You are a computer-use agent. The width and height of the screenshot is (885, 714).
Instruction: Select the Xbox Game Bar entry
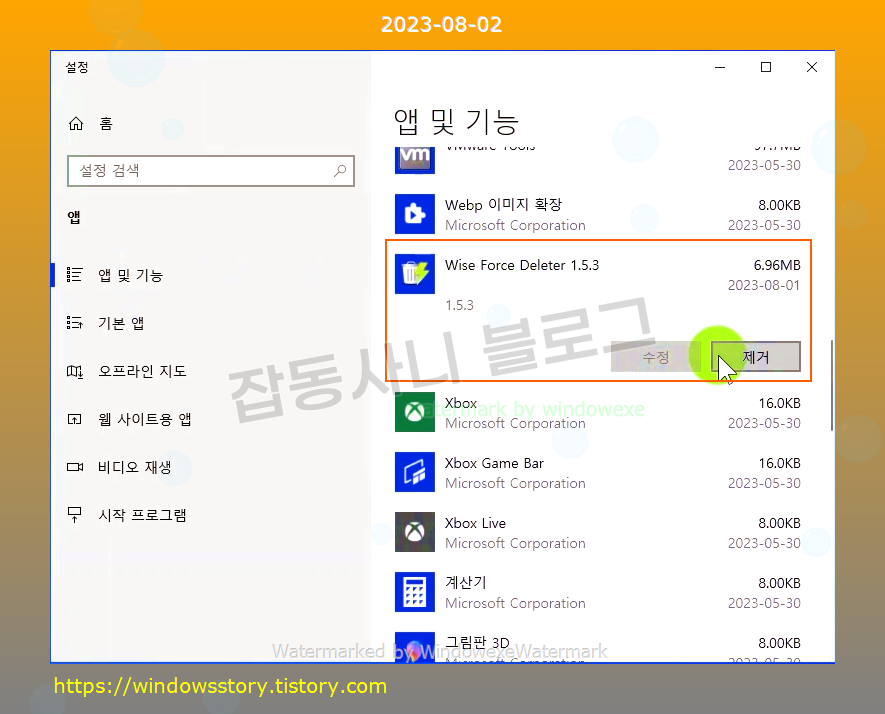pyautogui.click(x=598, y=472)
